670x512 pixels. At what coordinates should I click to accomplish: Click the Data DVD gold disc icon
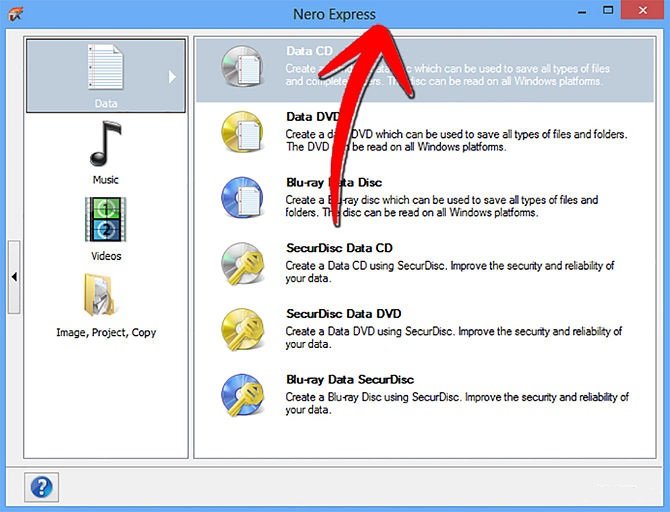click(242, 132)
